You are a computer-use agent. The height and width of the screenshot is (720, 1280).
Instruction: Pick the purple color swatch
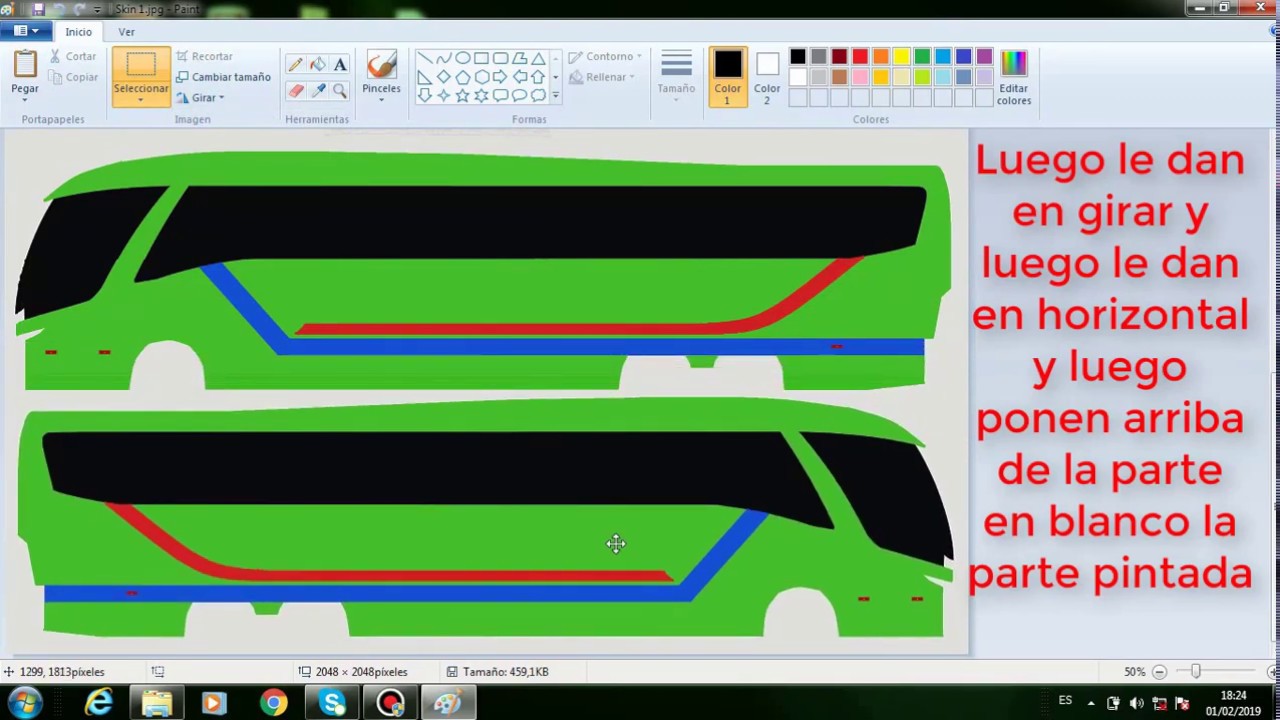[x=984, y=57]
